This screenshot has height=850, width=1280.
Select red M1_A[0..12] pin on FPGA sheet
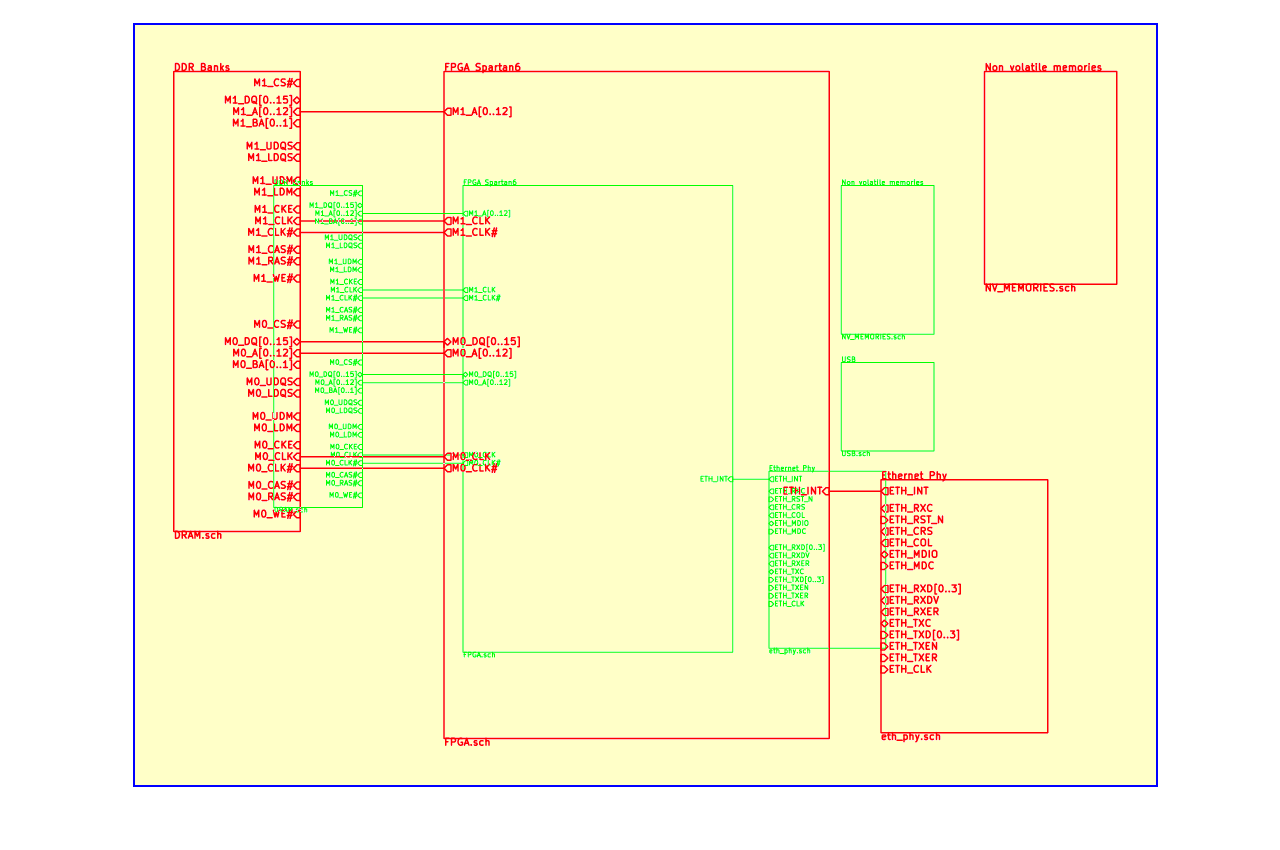click(481, 112)
